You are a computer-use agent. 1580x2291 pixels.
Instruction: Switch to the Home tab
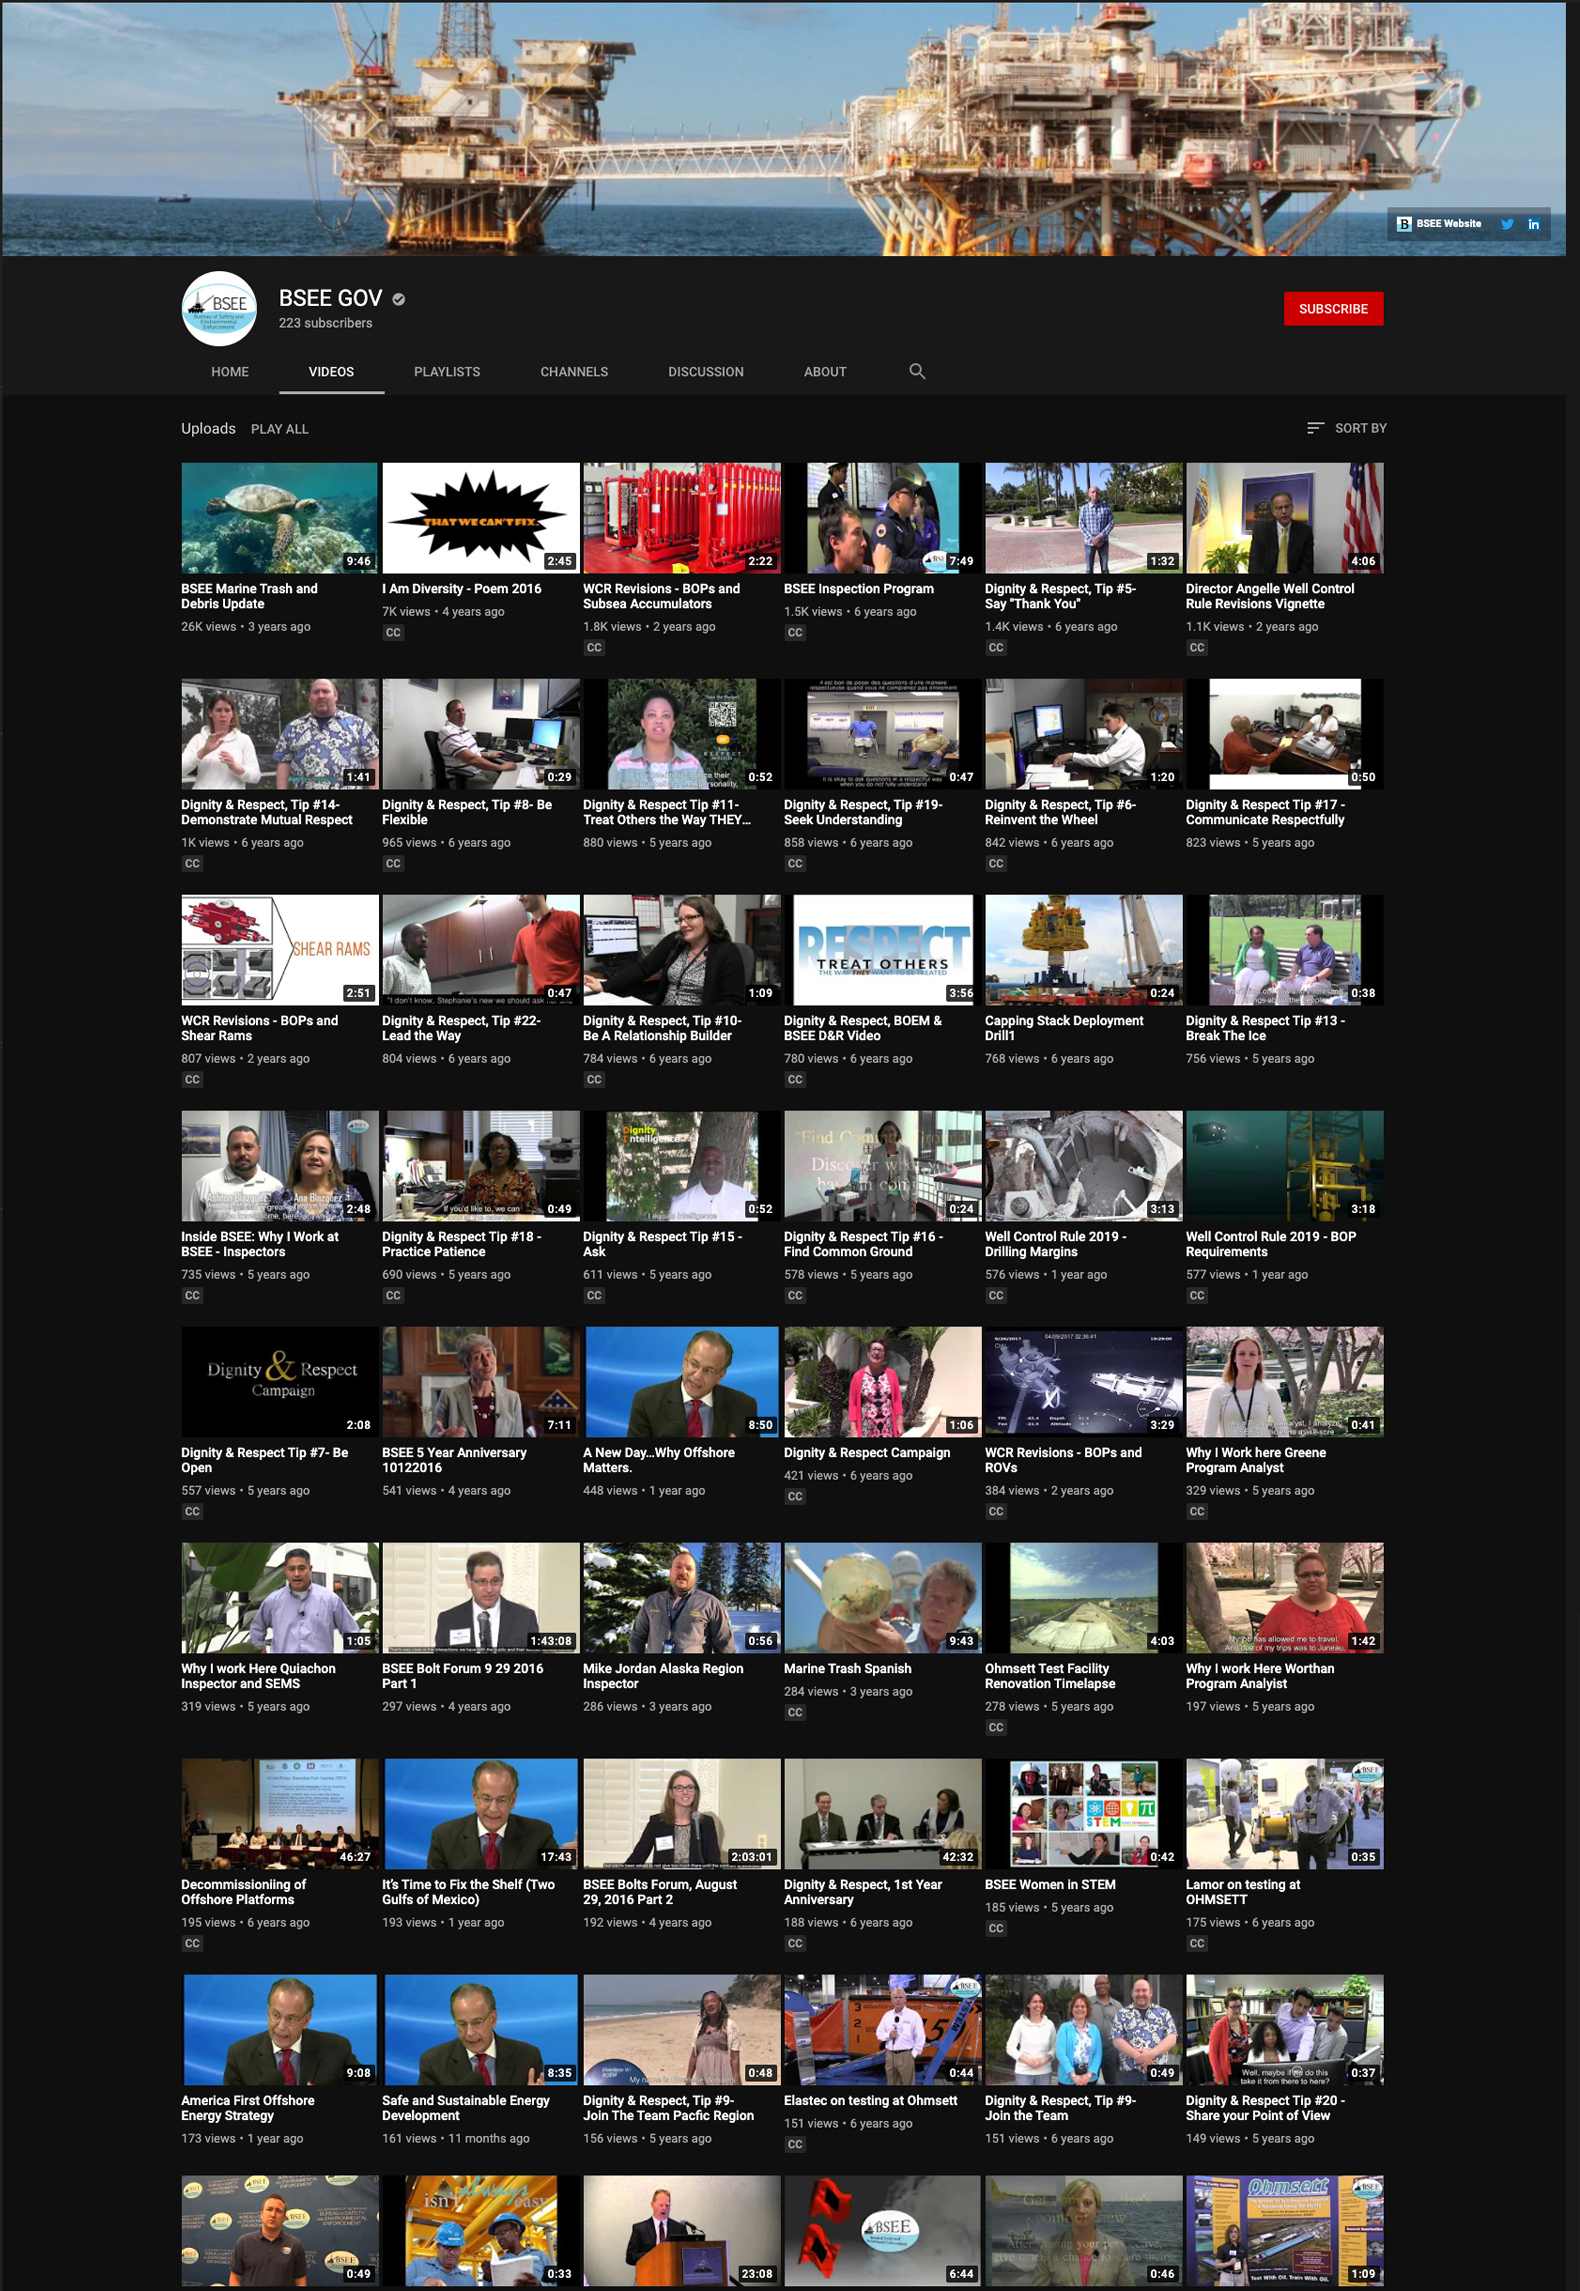point(230,372)
